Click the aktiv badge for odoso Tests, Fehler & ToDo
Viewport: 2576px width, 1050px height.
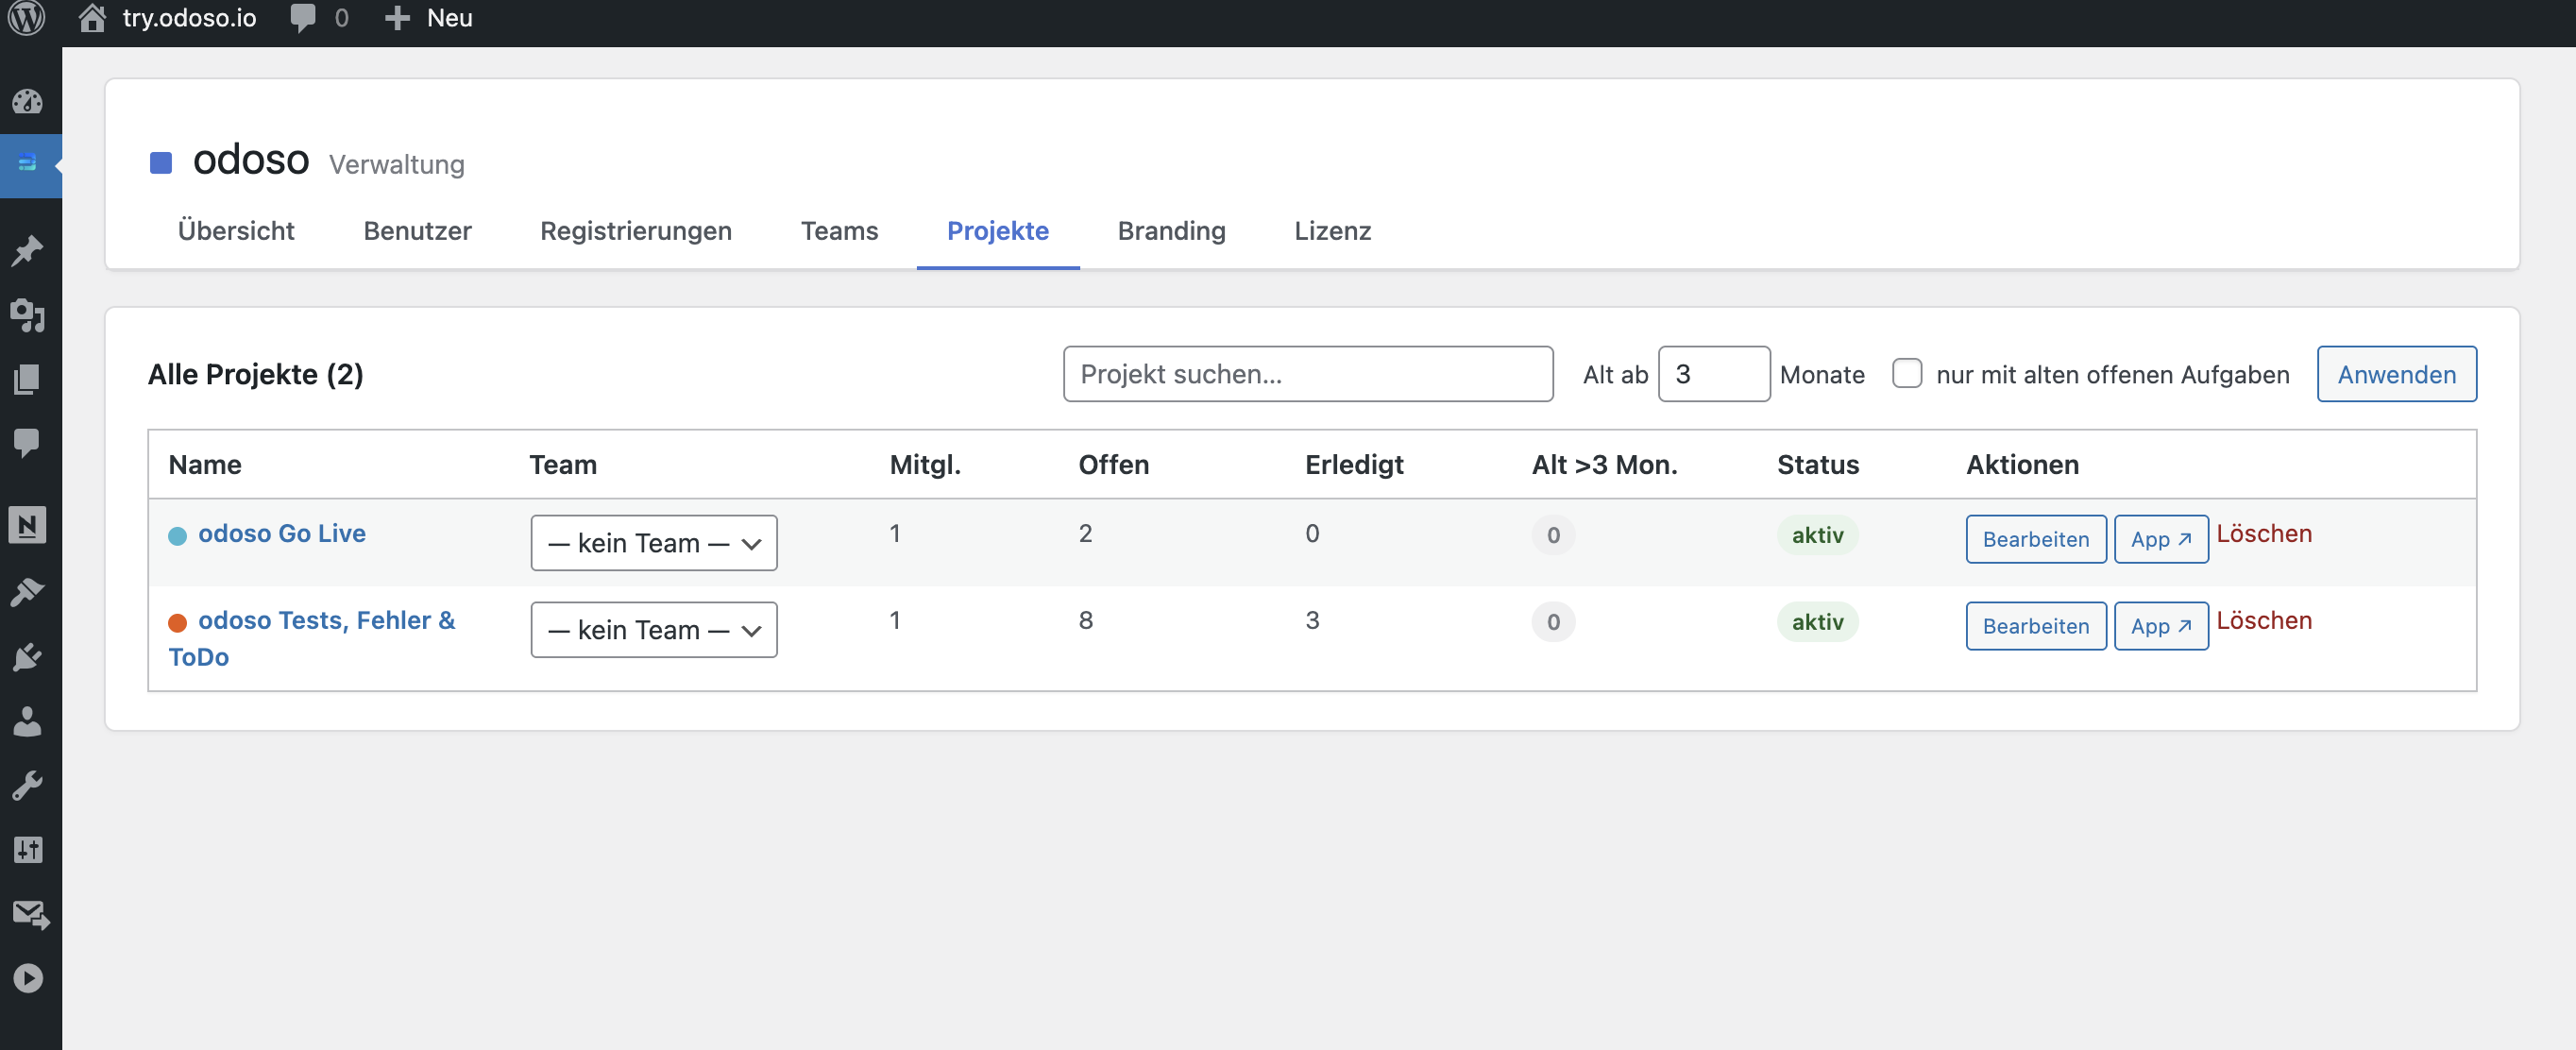[x=1817, y=622]
